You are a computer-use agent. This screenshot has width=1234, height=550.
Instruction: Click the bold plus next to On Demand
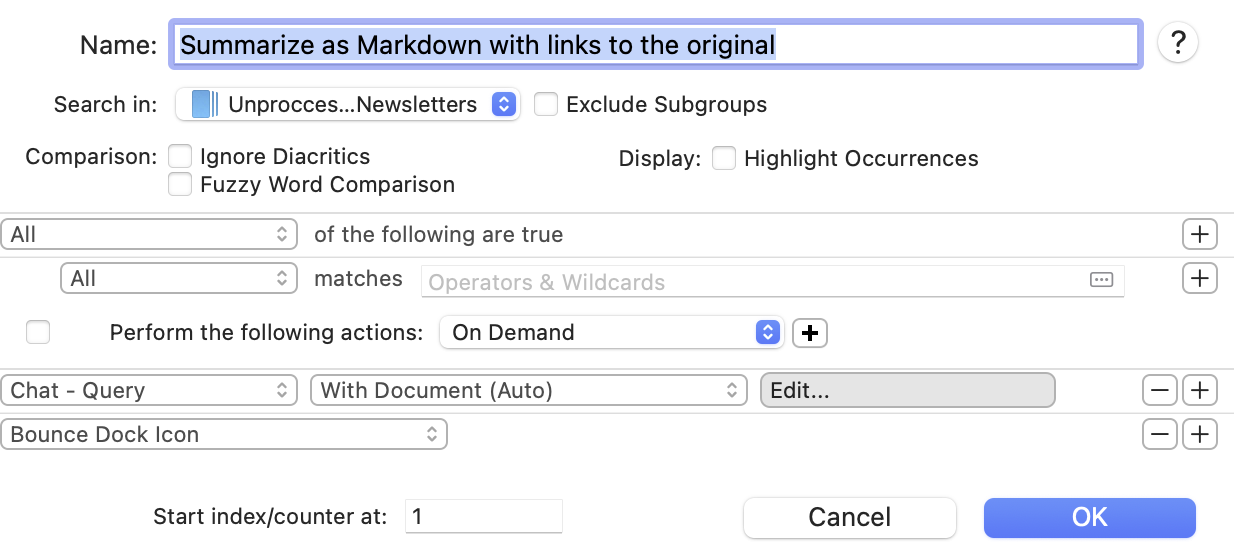coord(810,333)
